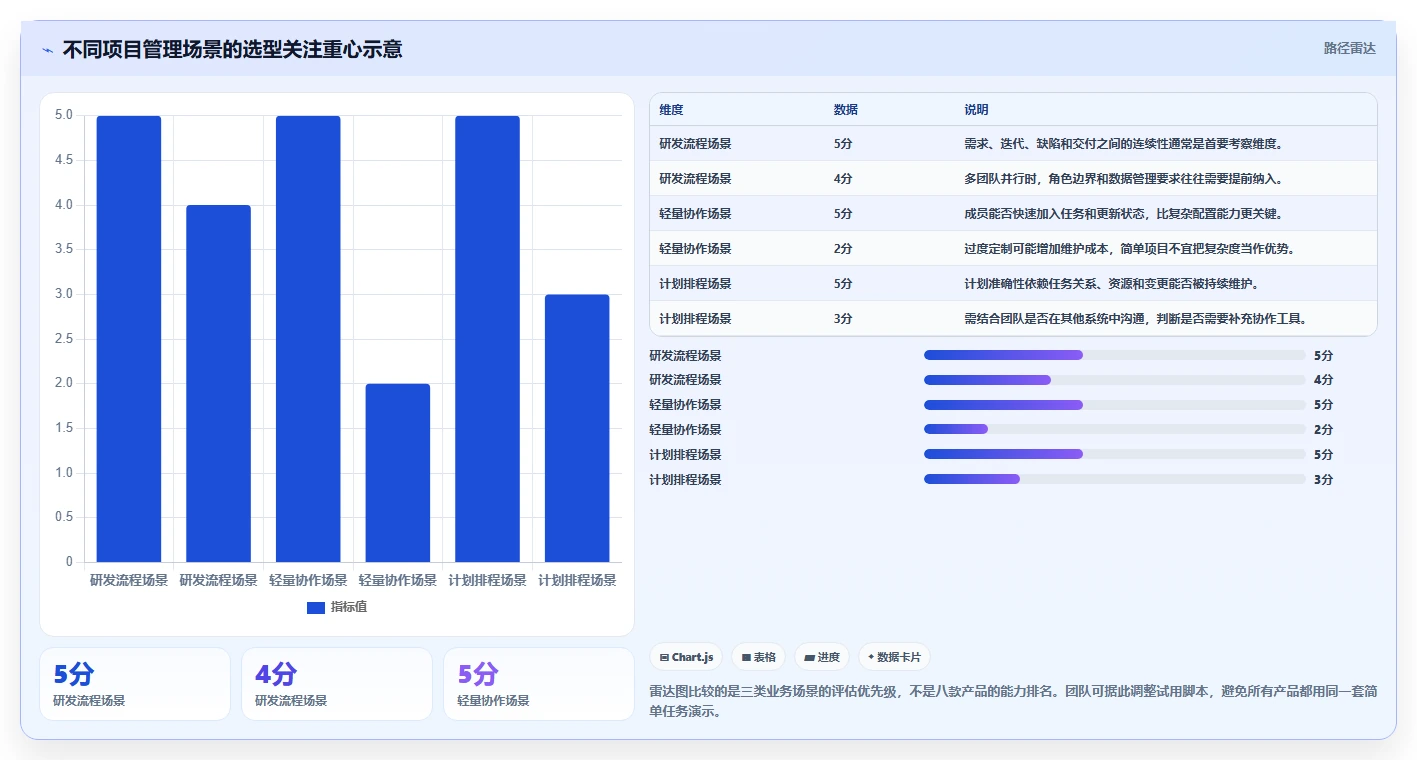Click the first 研发流程场景 chart bar valued 5
Screen dimensions: 1417x760
click(129, 339)
